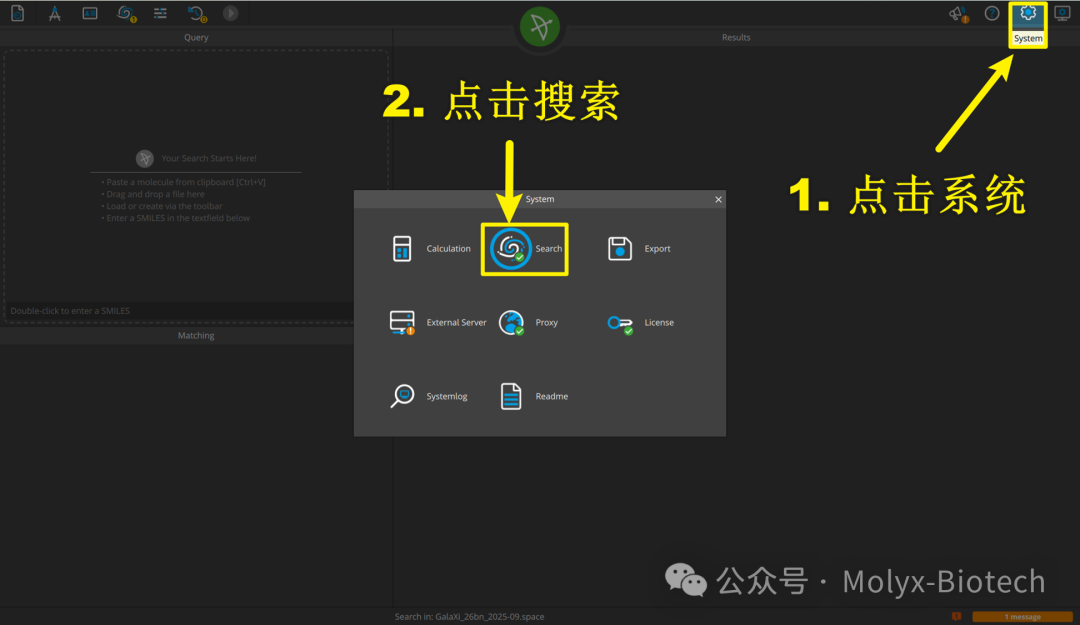The image size is (1080, 625).
Task: Click the play button in top toolbar
Action: 231,13
